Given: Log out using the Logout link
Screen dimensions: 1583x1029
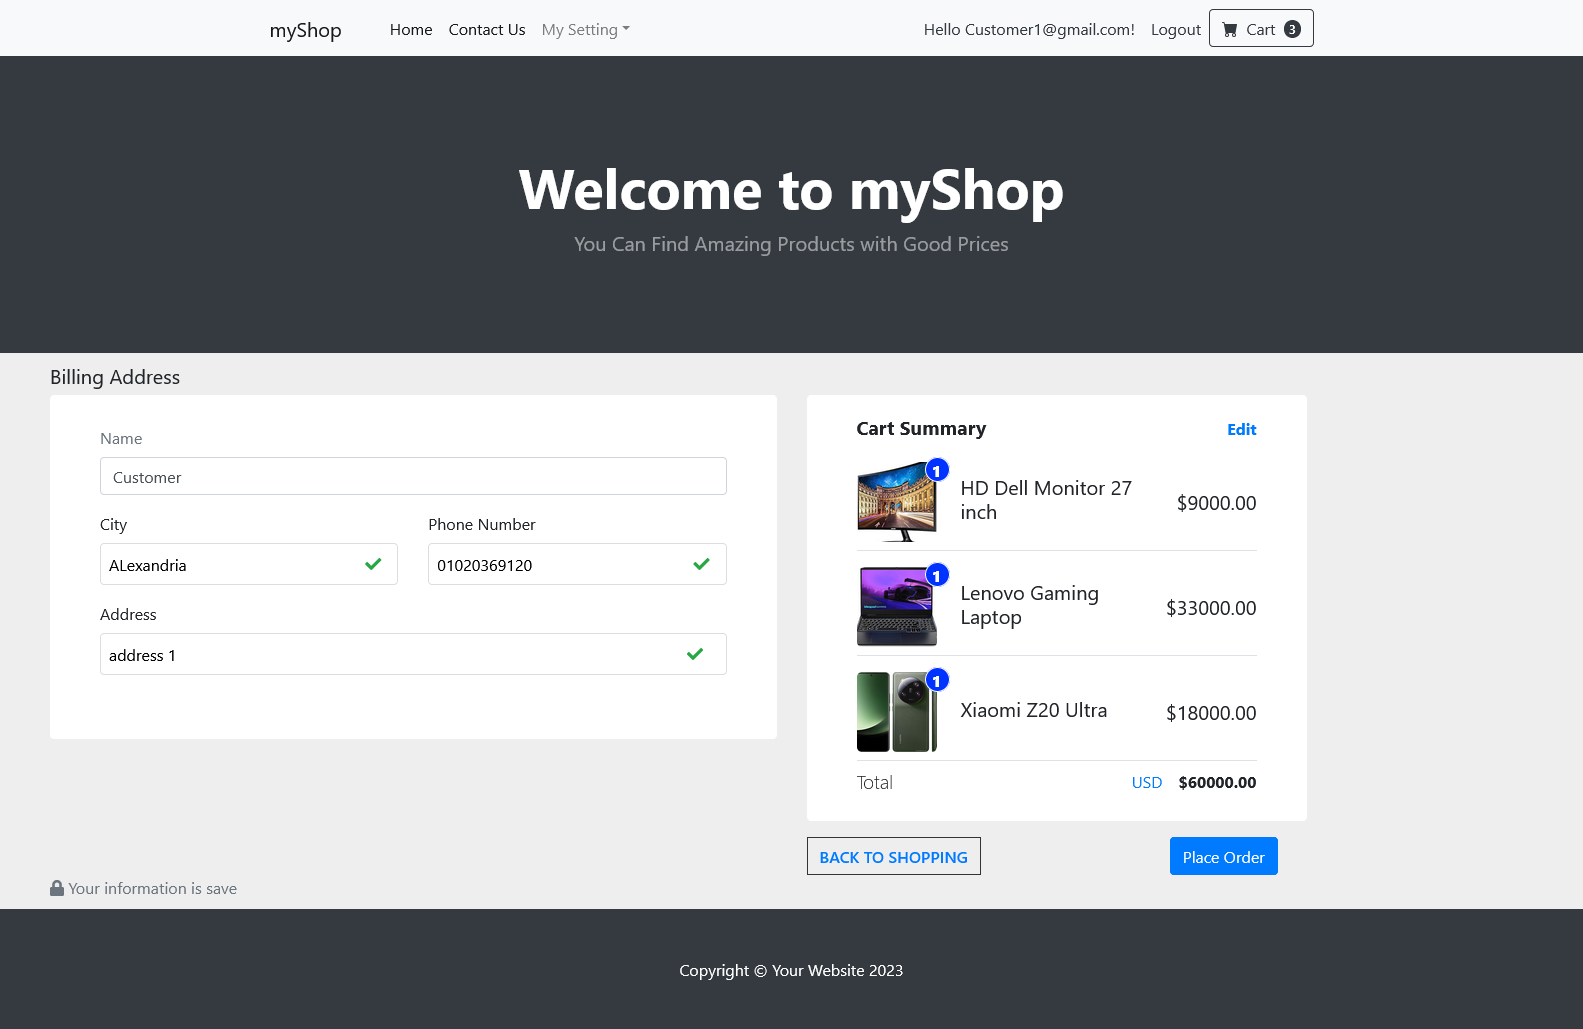Looking at the screenshot, I should pos(1175,30).
